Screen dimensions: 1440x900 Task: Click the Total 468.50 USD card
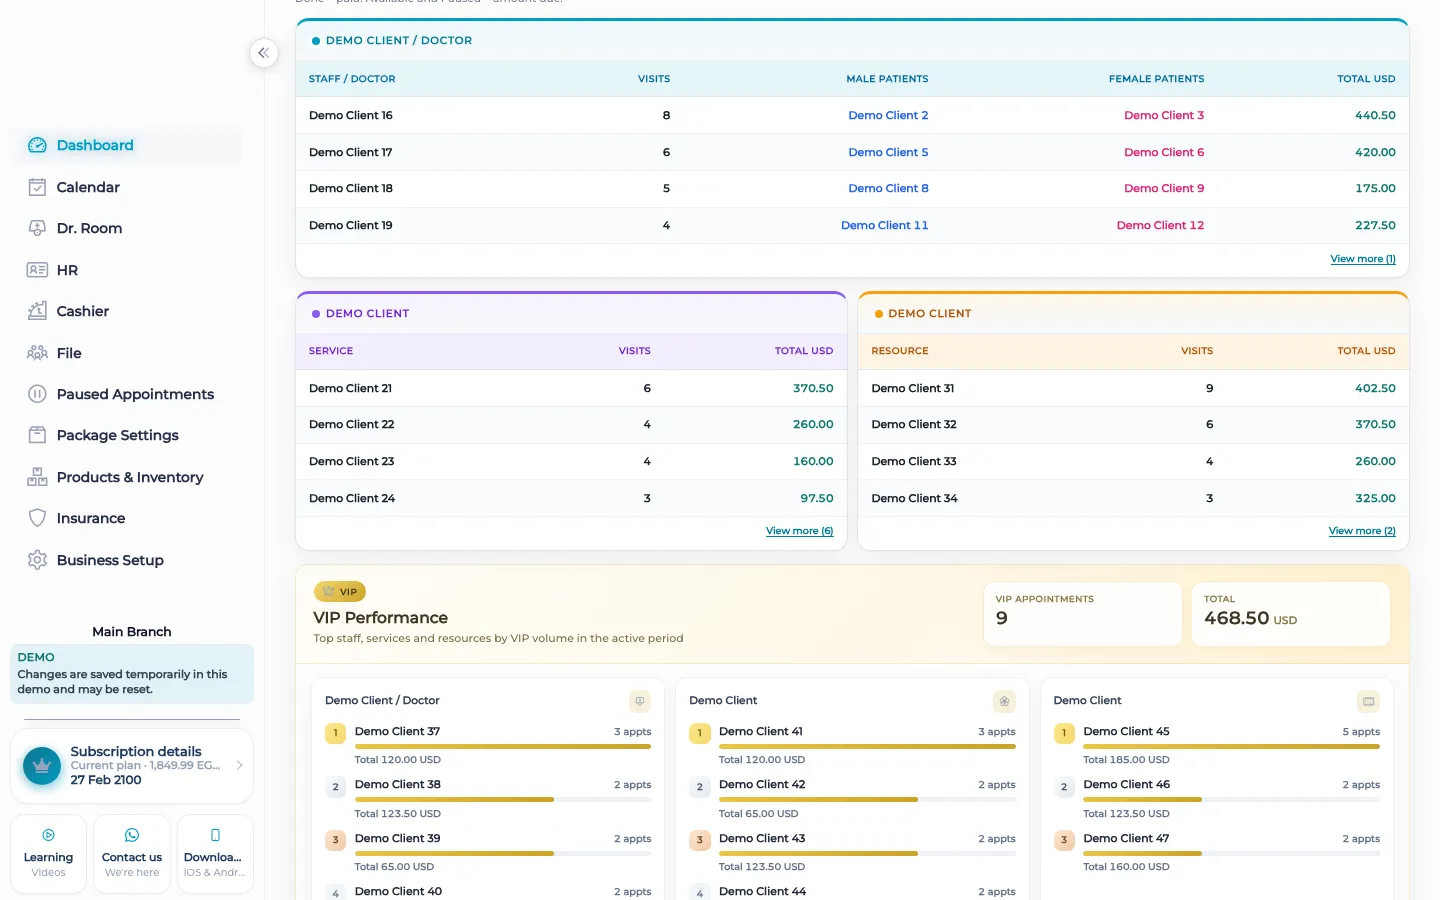1291,614
